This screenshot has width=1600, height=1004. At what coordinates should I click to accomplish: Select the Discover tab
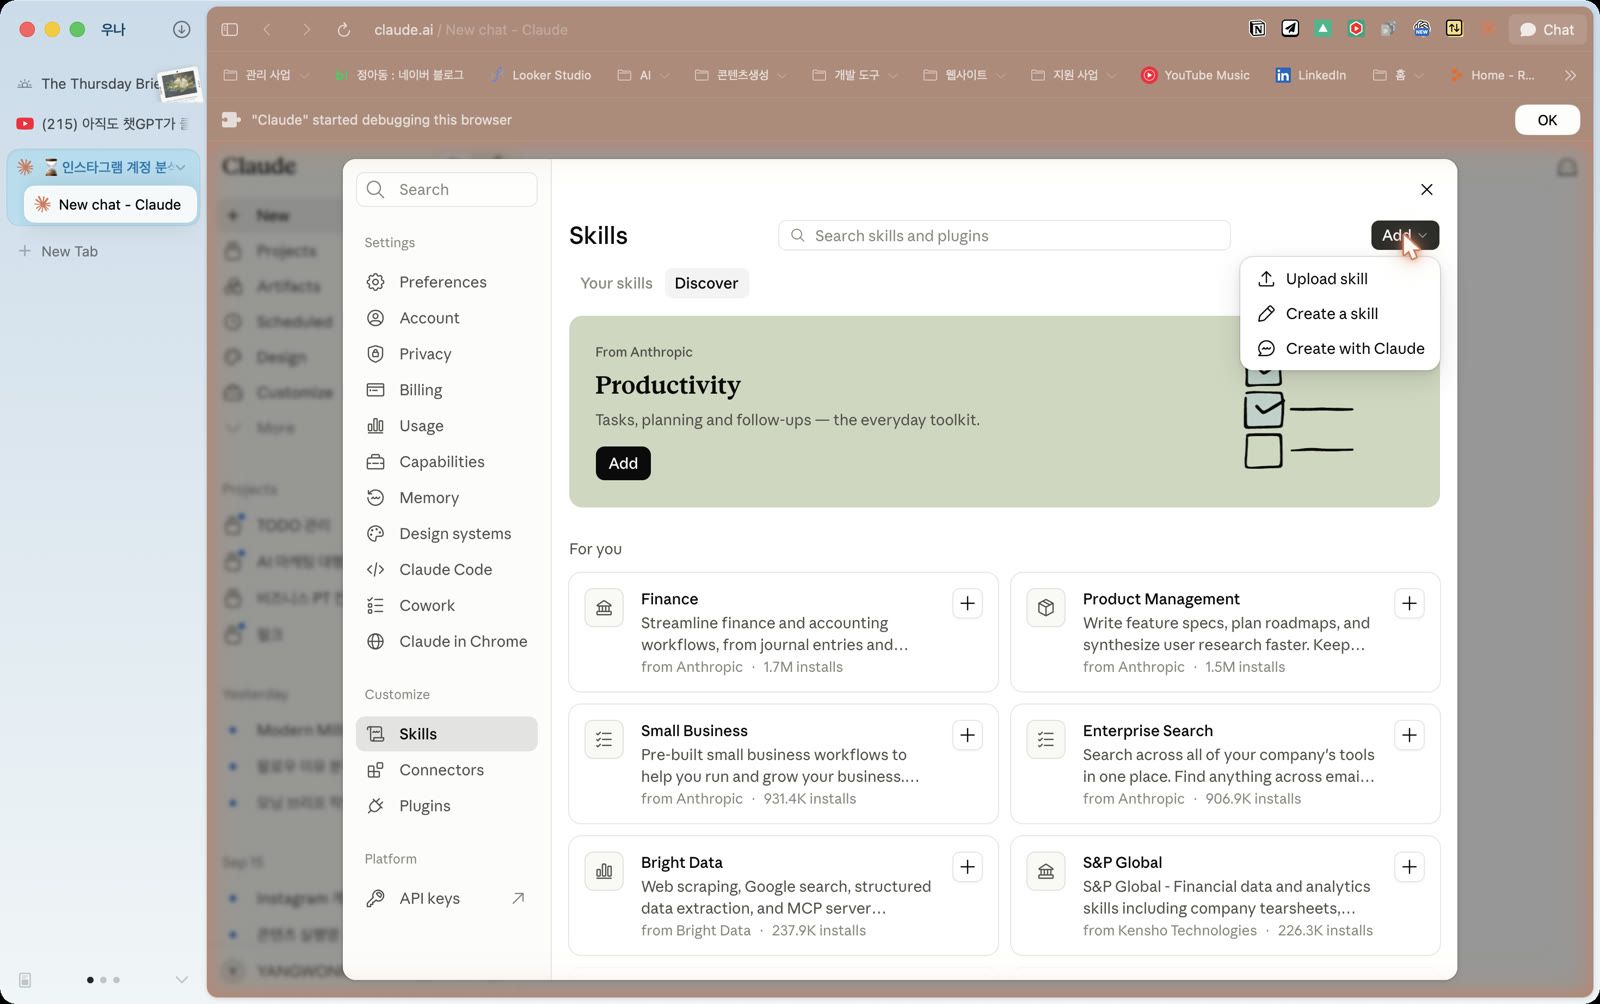706,283
